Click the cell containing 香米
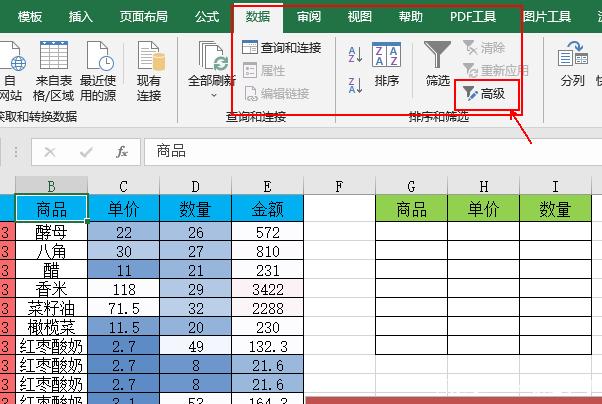Image resolution: width=602 pixels, height=404 pixels. pos(51,289)
